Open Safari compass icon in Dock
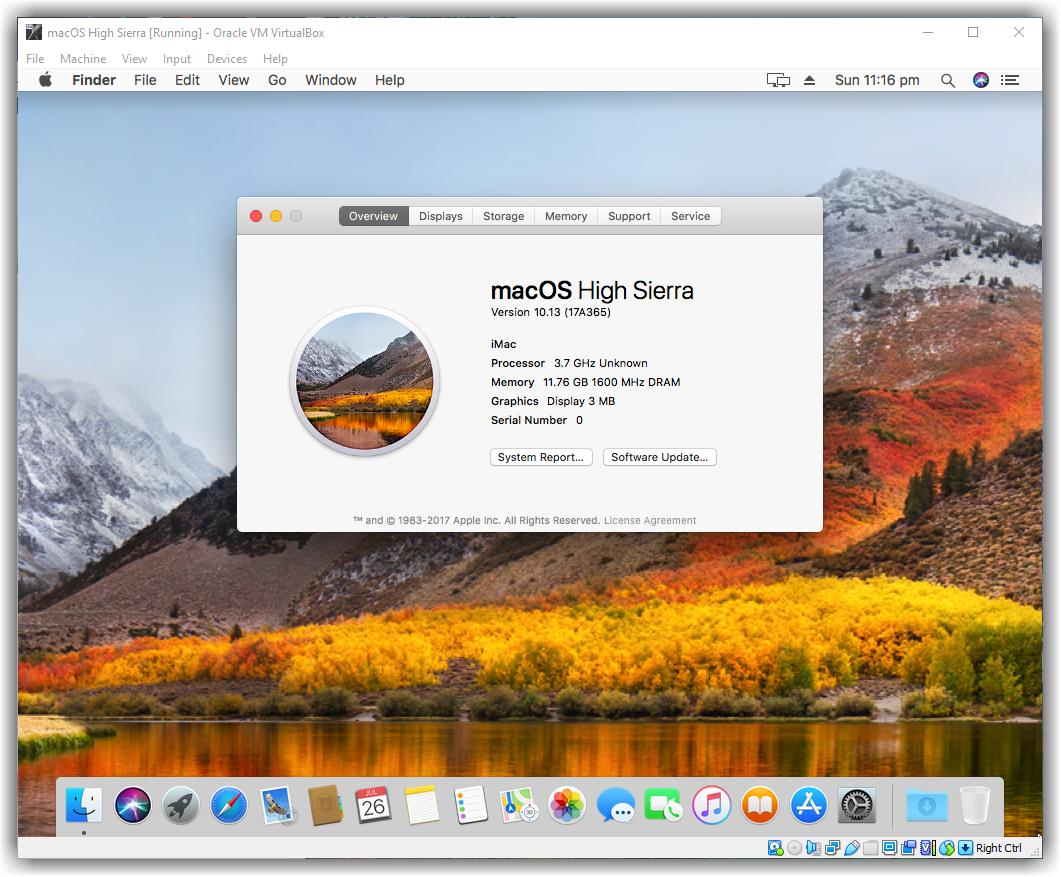This screenshot has height=877, width=1061. point(229,805)
